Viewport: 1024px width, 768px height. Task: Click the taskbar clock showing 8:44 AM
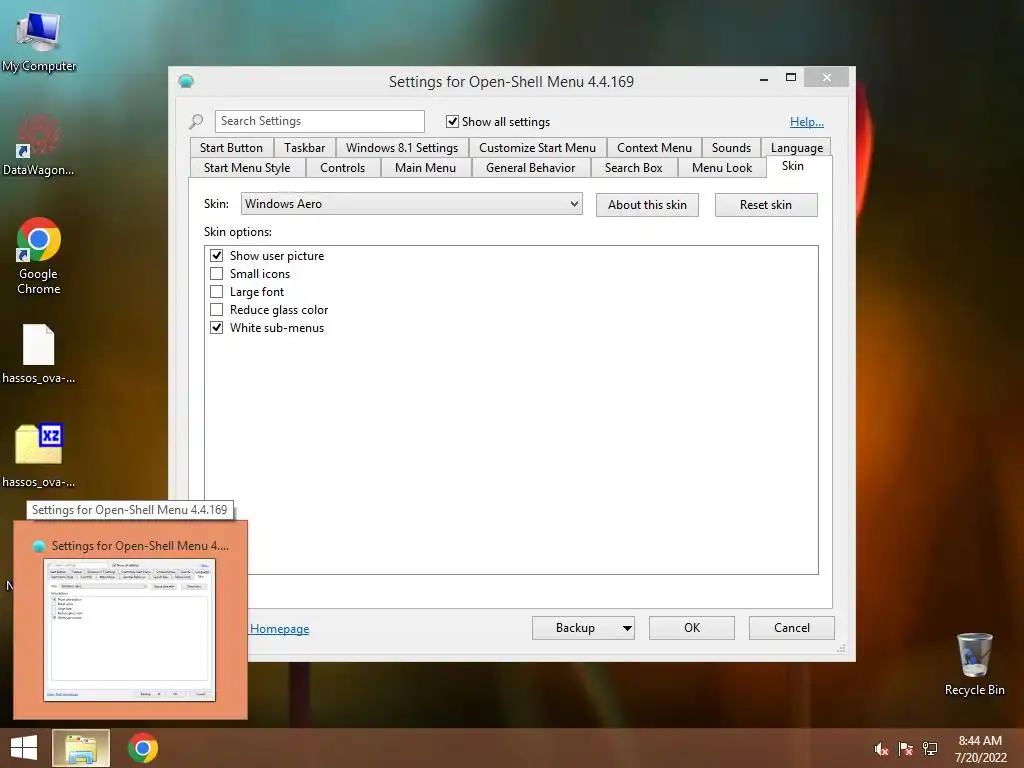pyautogui.click(x=980, y=749)
